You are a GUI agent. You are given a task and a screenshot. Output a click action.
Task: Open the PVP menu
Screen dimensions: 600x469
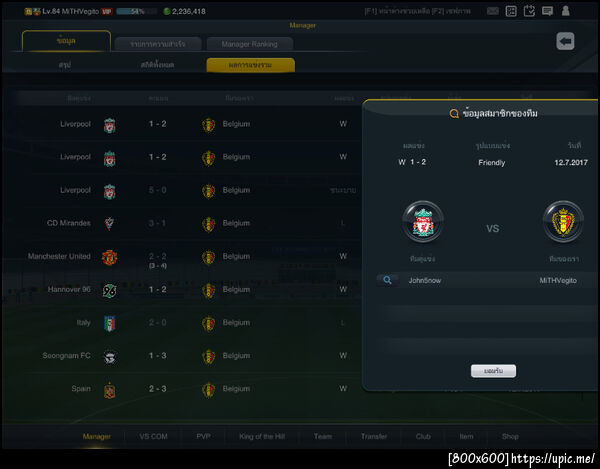[203, 436]
